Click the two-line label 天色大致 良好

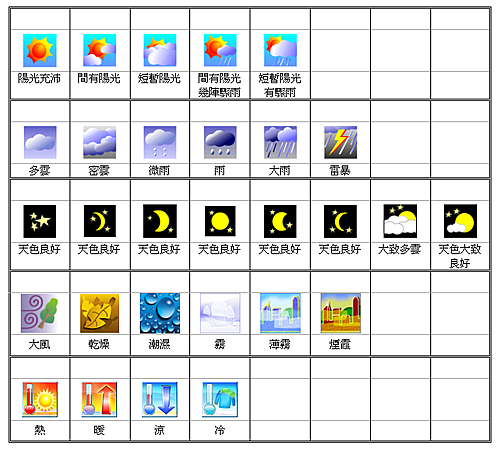tap(460, 256)
